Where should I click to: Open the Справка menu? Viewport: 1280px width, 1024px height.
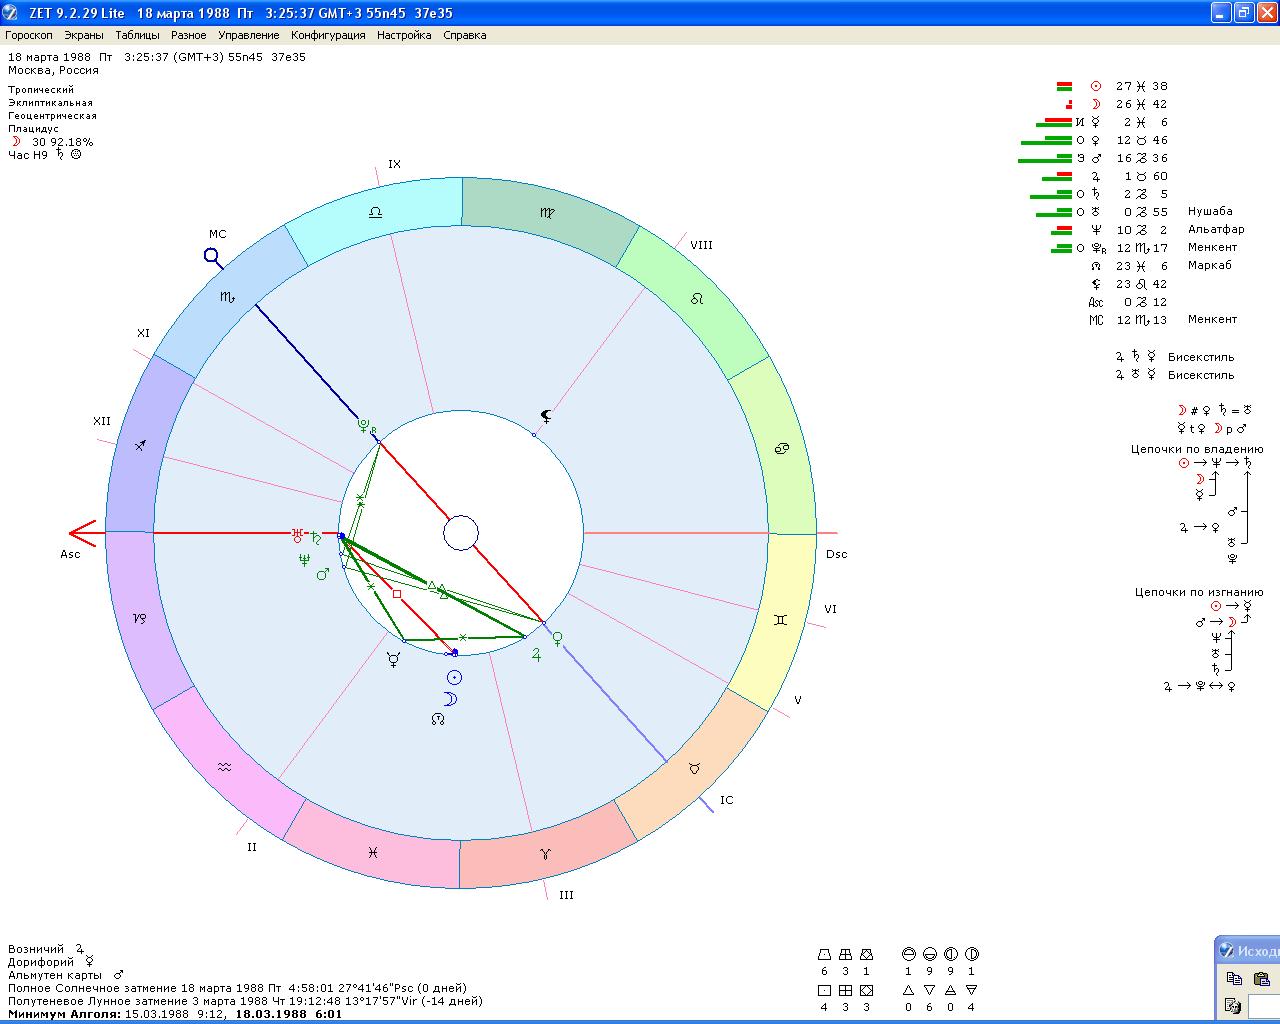(464, 35)
